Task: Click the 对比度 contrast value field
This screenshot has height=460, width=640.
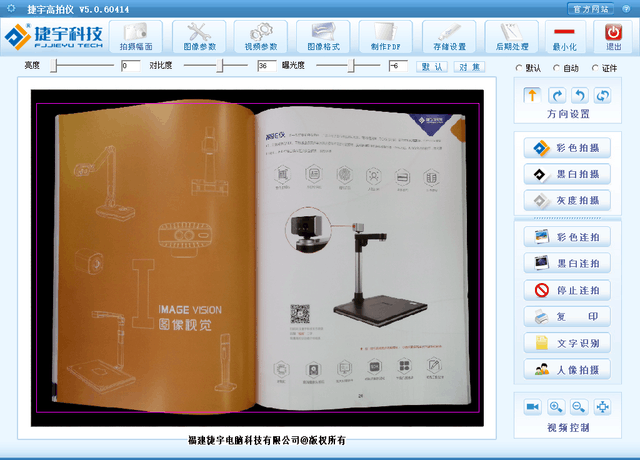Action: (x=266, y=66)
